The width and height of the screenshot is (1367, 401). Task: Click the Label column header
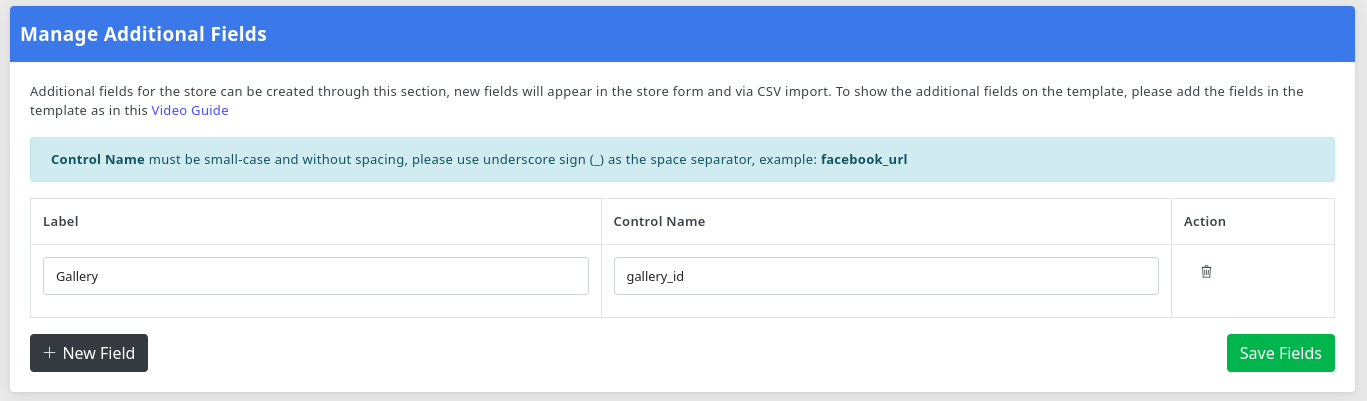click(x=61, y=222)
